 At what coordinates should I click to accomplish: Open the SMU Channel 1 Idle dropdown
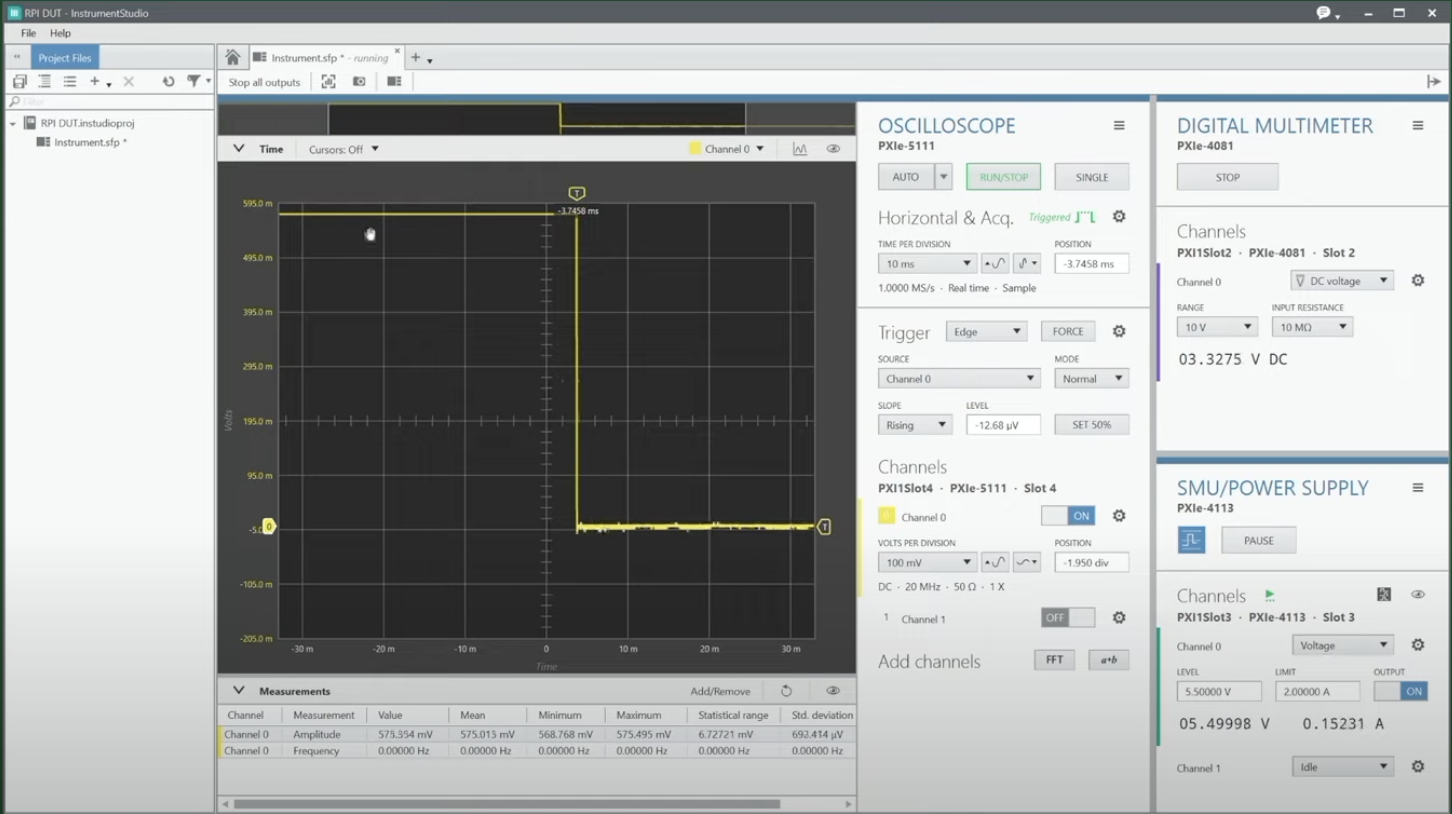click(x=1343, y=767)
